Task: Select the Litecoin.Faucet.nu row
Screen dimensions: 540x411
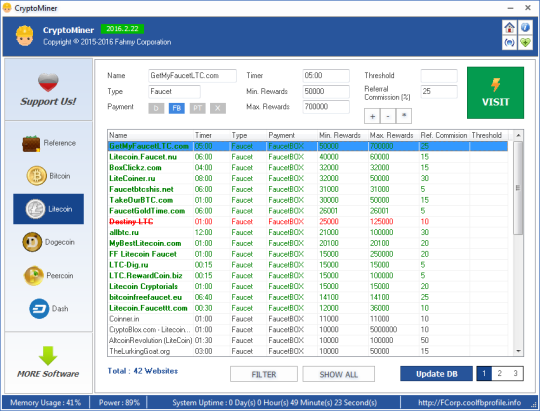Action: (x=308, y=157)
